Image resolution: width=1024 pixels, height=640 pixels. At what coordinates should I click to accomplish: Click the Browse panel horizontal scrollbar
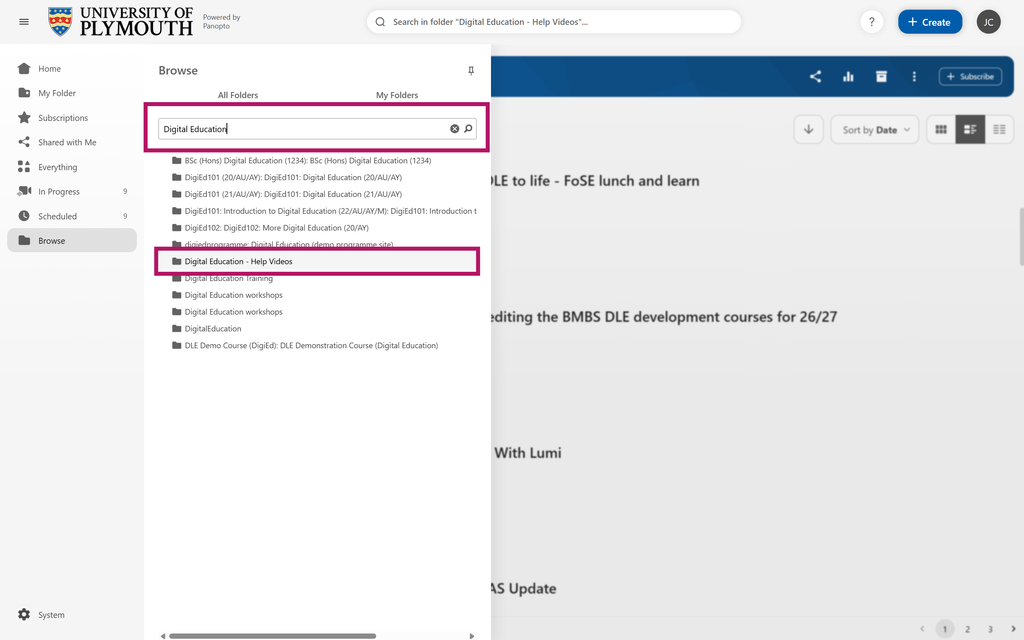(x=272, y=635)
